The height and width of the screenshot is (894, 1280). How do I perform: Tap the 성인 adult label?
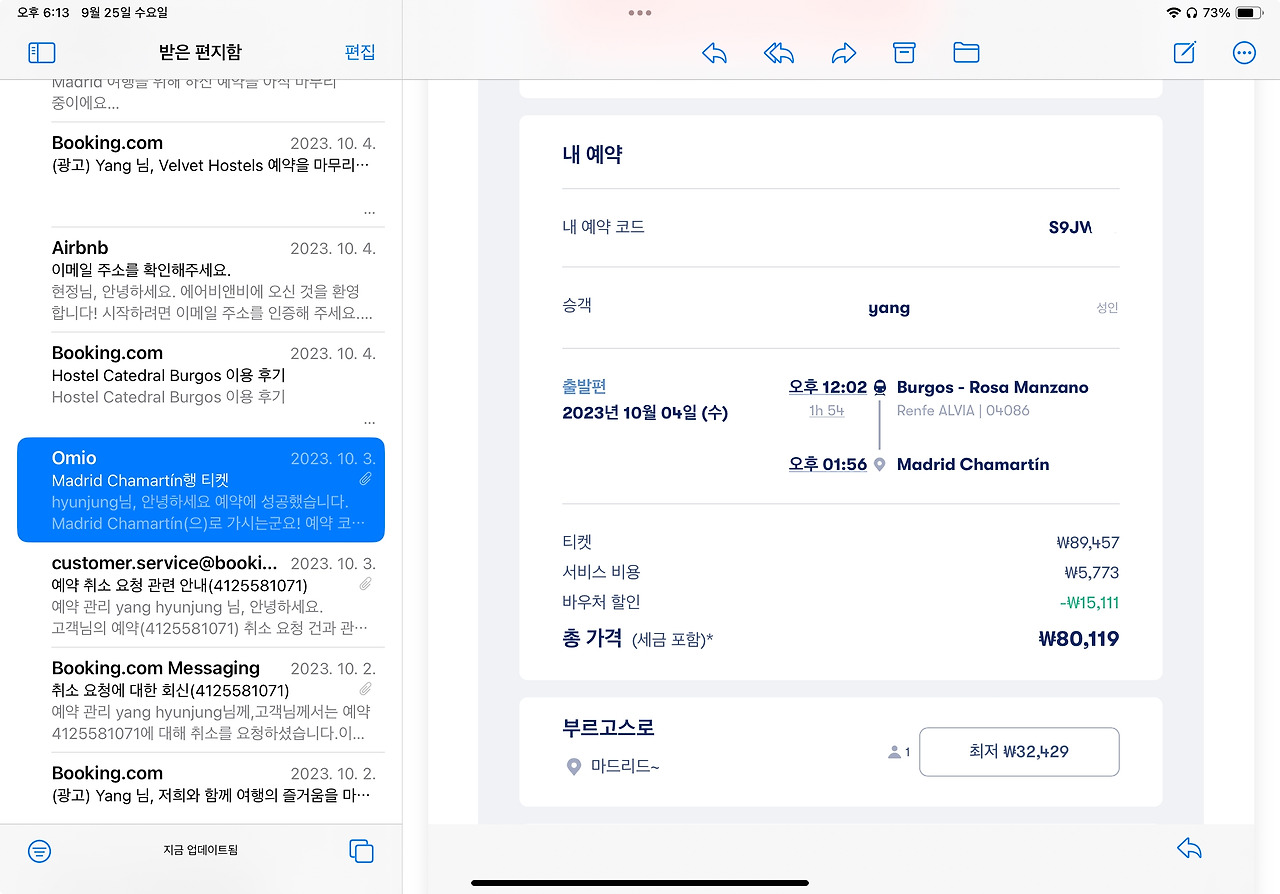[x=1107, y=308]
